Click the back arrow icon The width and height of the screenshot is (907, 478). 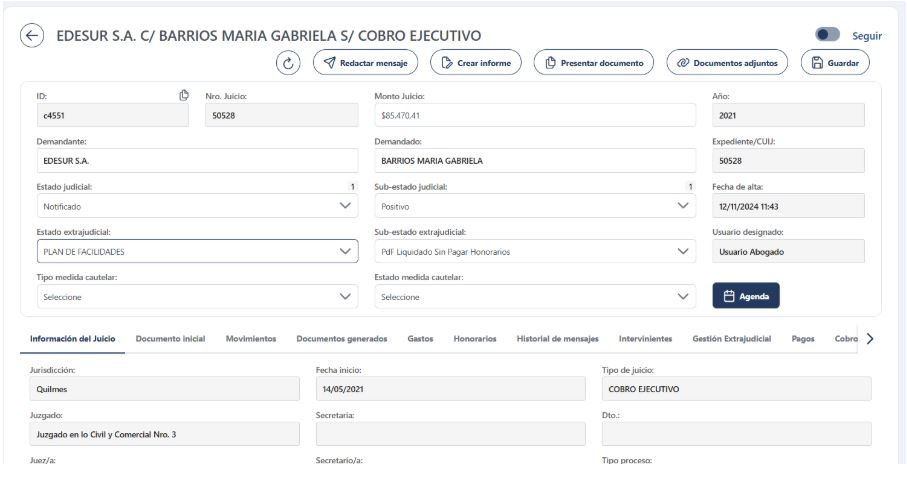(x=32, y=36)
